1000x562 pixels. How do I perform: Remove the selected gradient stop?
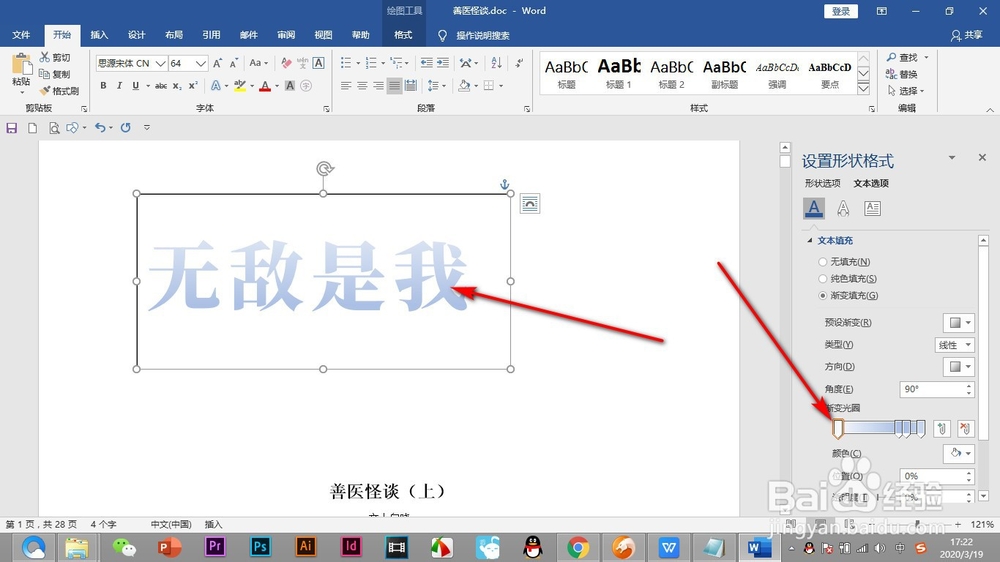(965, 429)
